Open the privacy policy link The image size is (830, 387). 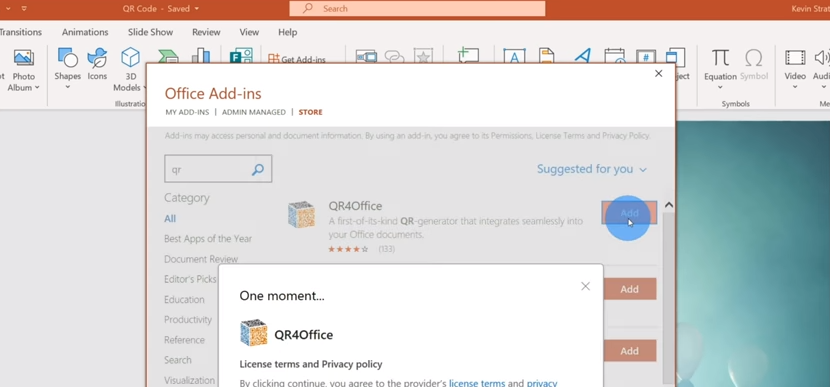click(542, 383)
